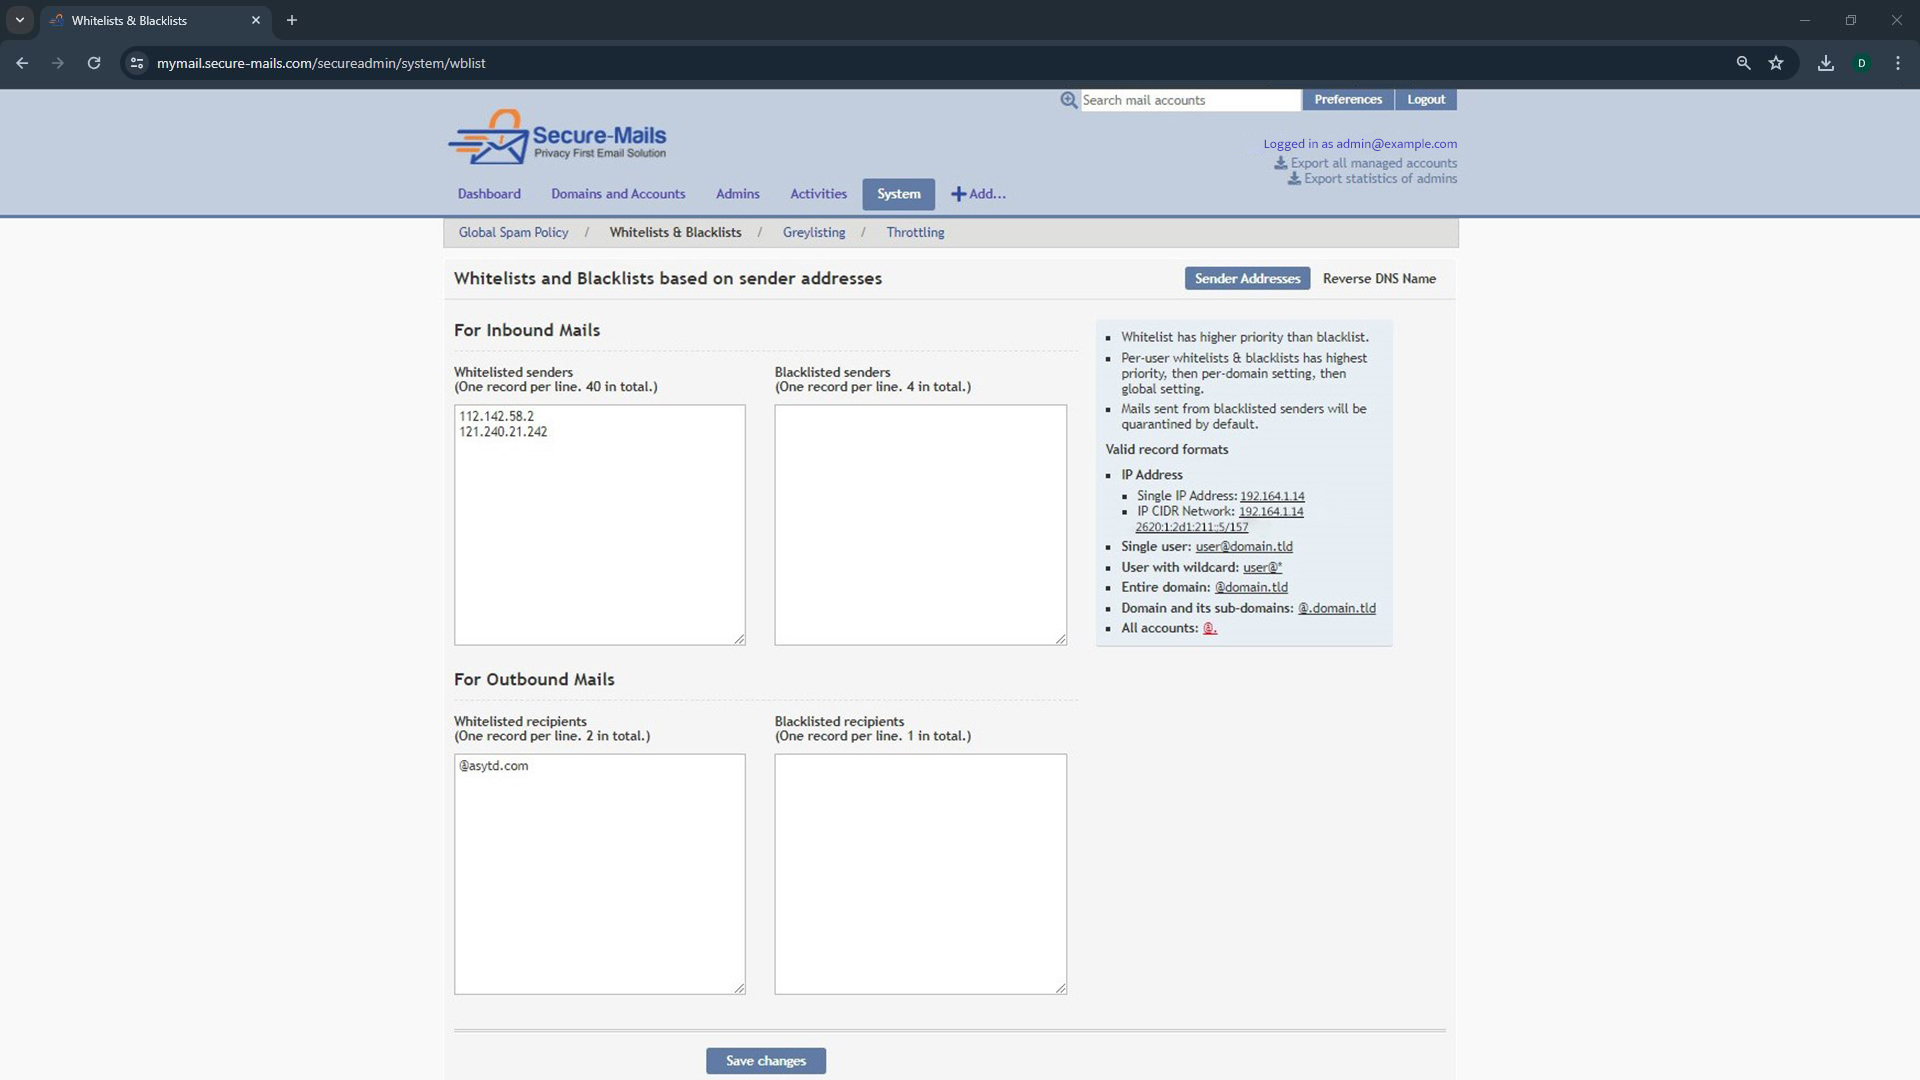Click the @.domain.tld sub-domains example
Viewport: 1920px width, 1080px height.
tap(1336, 608)
